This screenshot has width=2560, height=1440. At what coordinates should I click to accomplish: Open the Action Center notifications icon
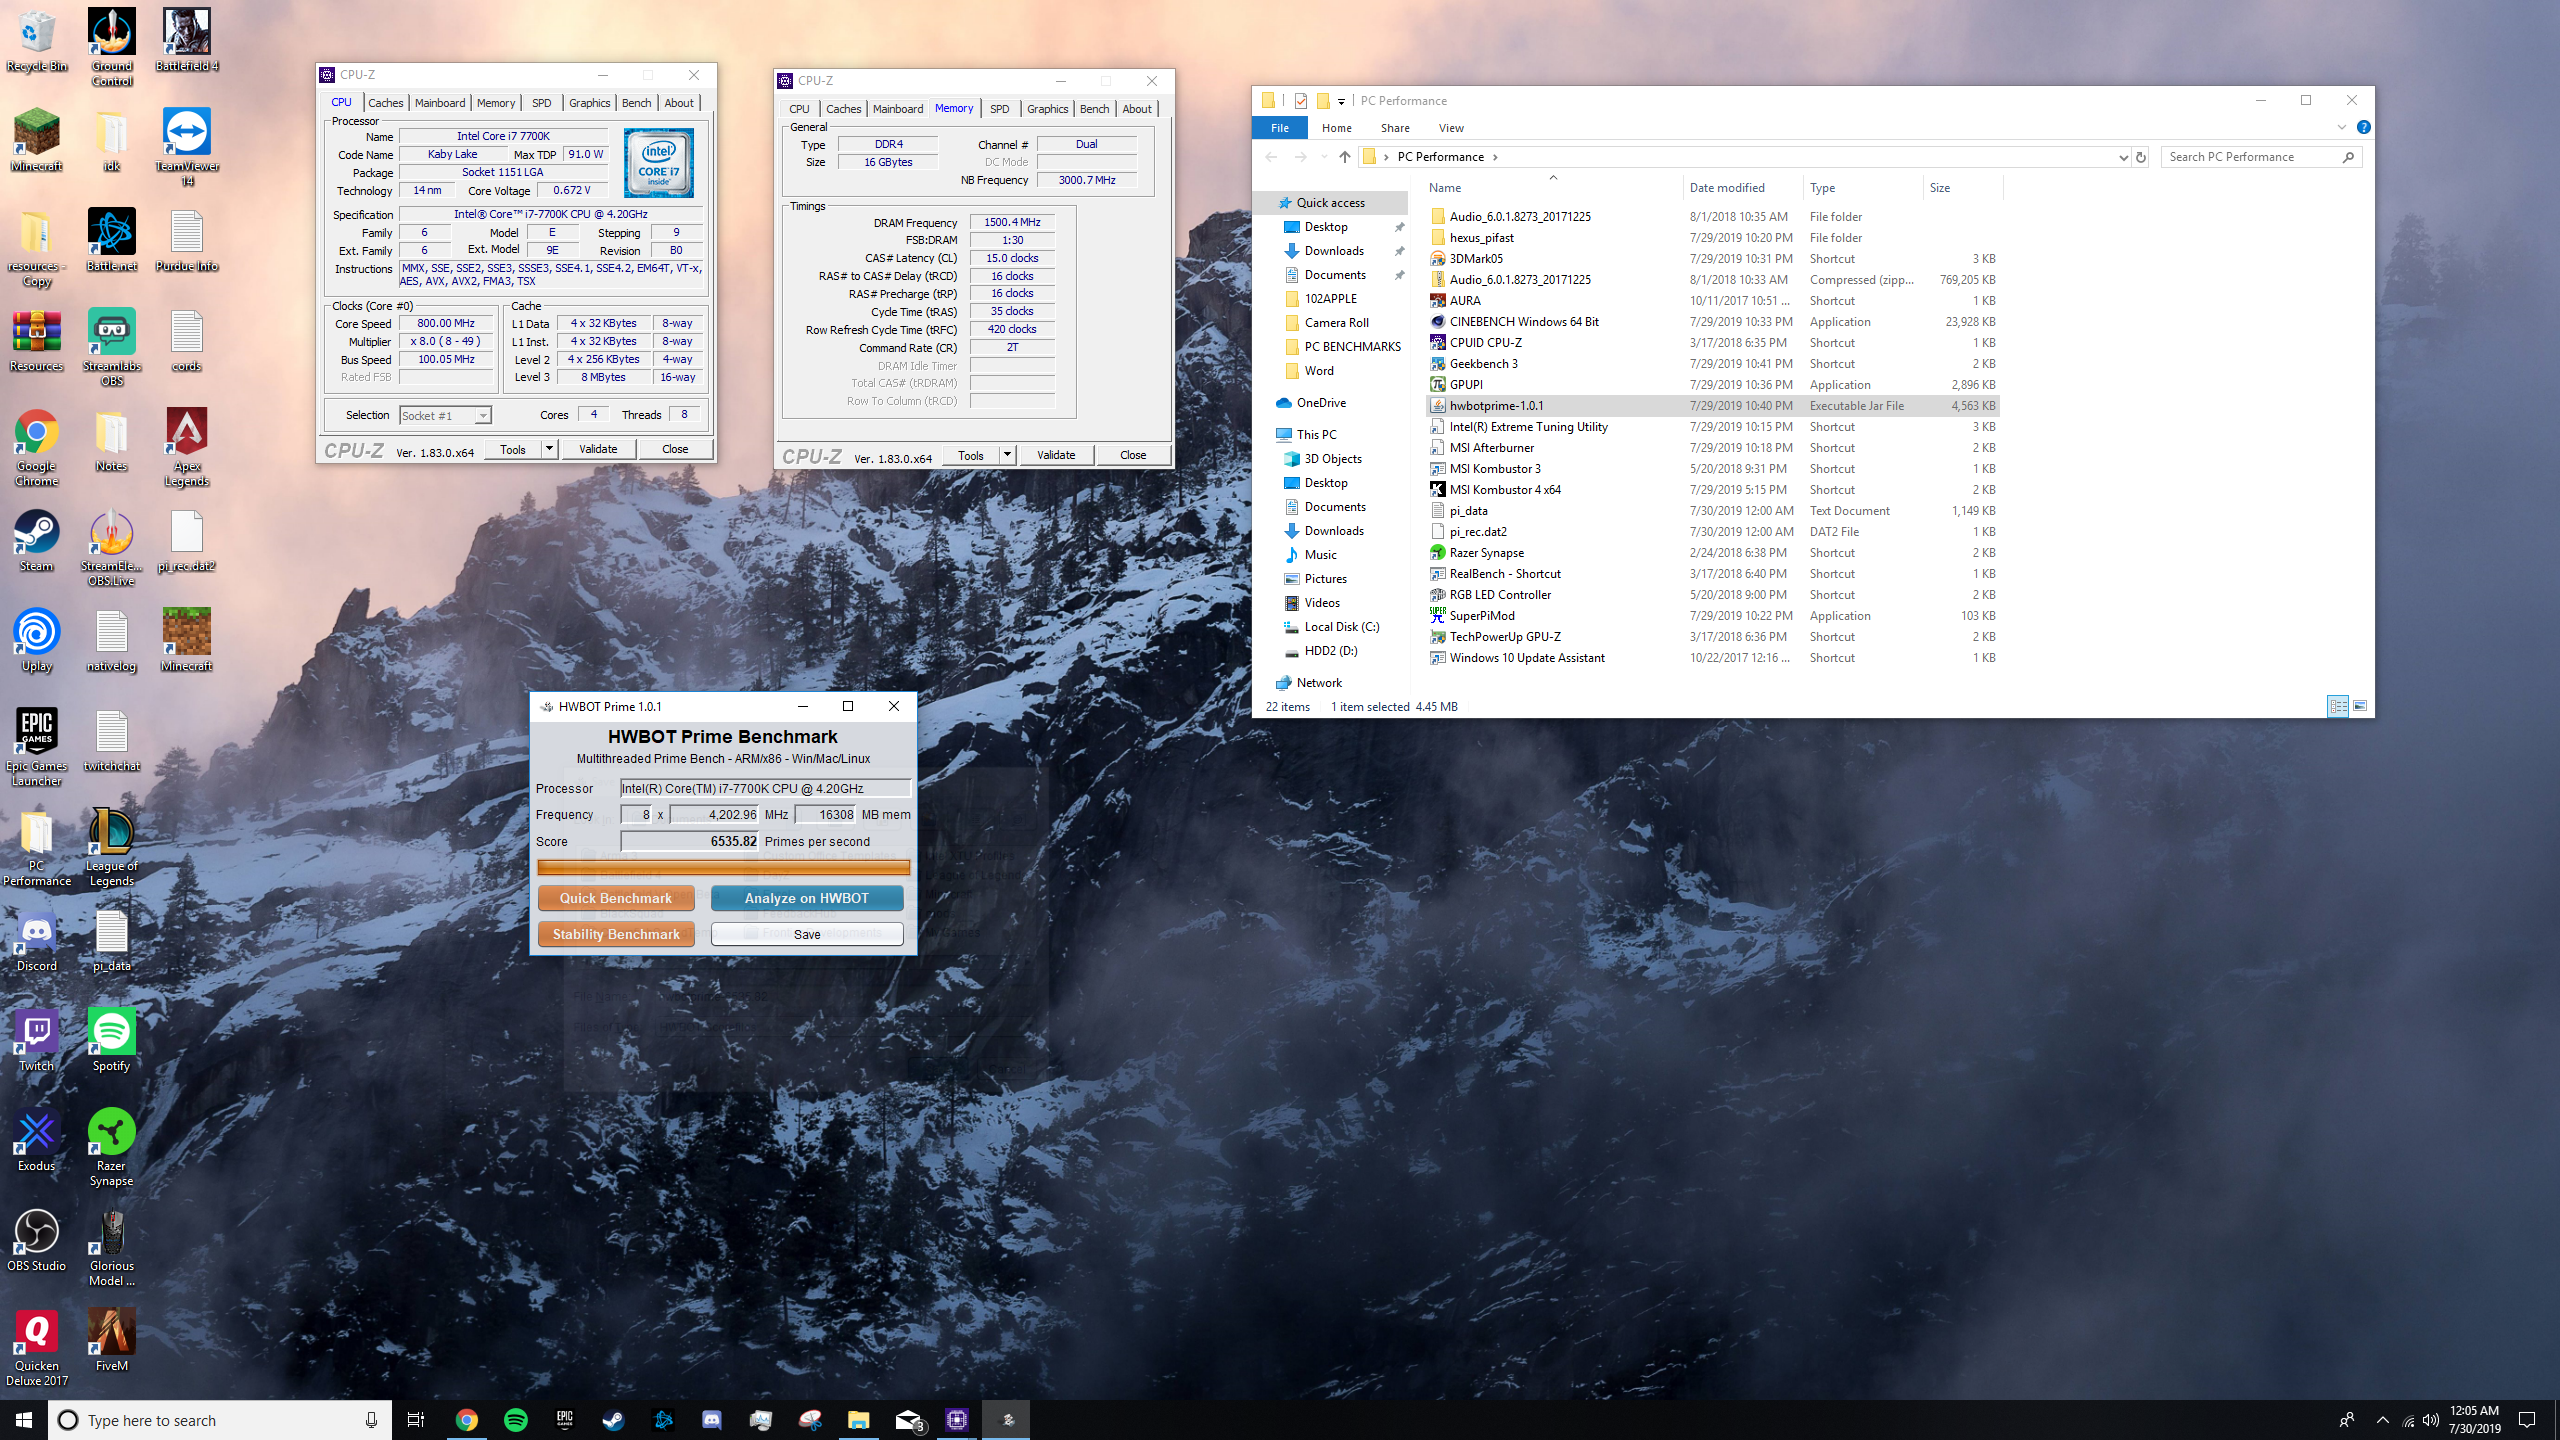pos(2527,1420)
